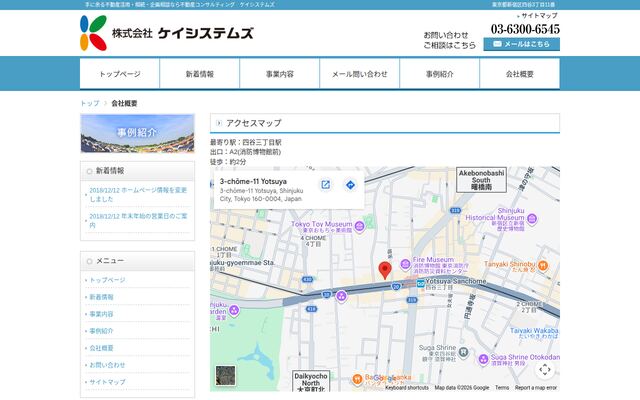Viewport: 640px width, 400px height.
Task: Click sidebar menu link サイトマップ
Action: (x=107, y=382)
